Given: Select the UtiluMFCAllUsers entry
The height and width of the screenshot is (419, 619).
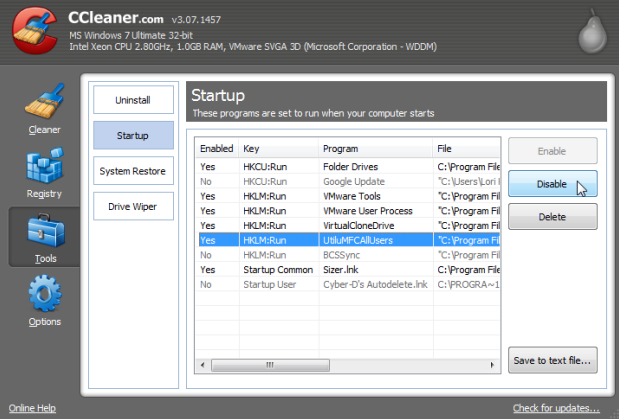Looking at the screenshot, I should point(348,240).
